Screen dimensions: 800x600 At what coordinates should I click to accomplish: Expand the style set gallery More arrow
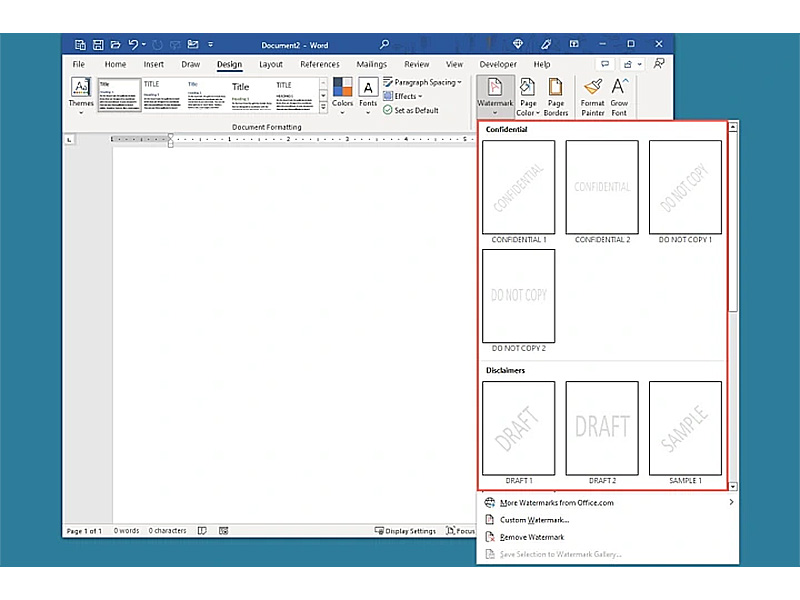(323, 107)
